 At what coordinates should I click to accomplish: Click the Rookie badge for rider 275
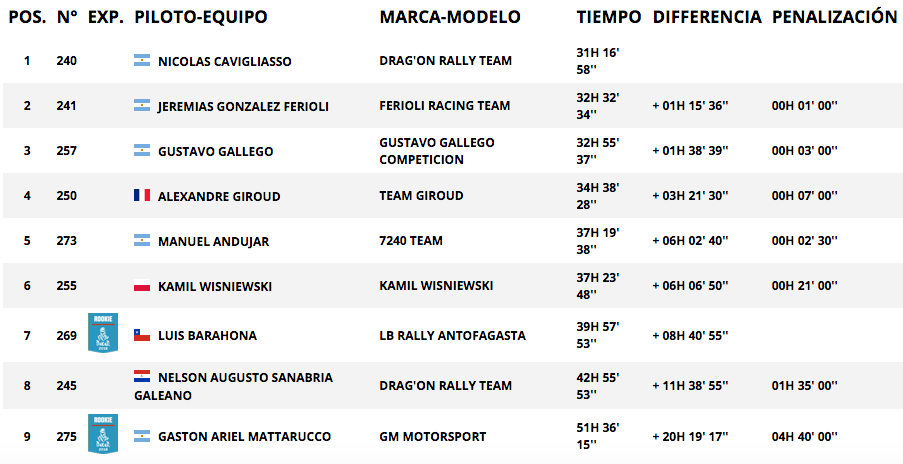[x=103, y=433]
